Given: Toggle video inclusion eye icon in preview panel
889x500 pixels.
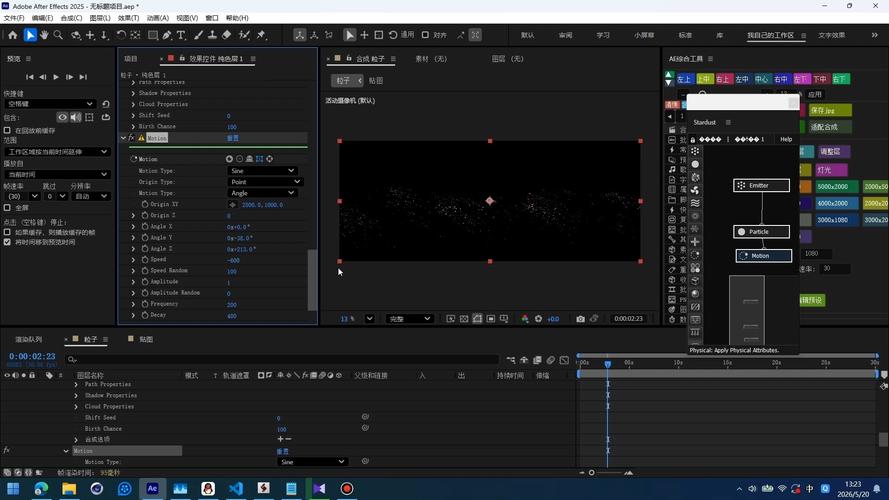Looking at the screenshot, I should tap(62, 117).
